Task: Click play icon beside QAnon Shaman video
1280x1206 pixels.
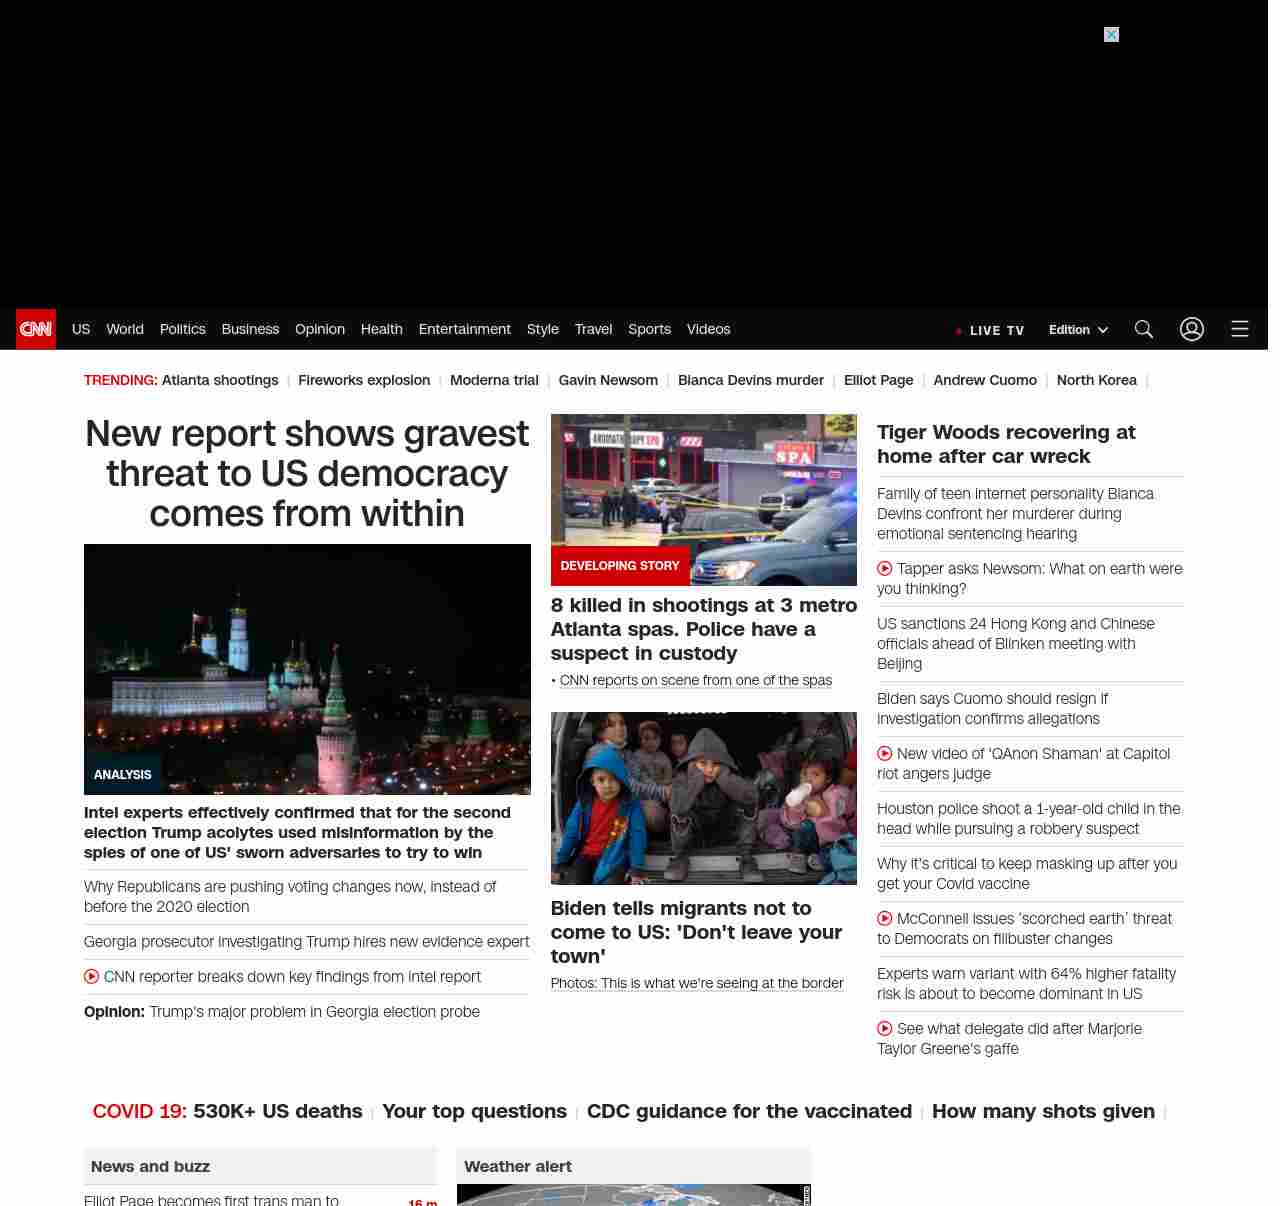Action: coord(885,754)
